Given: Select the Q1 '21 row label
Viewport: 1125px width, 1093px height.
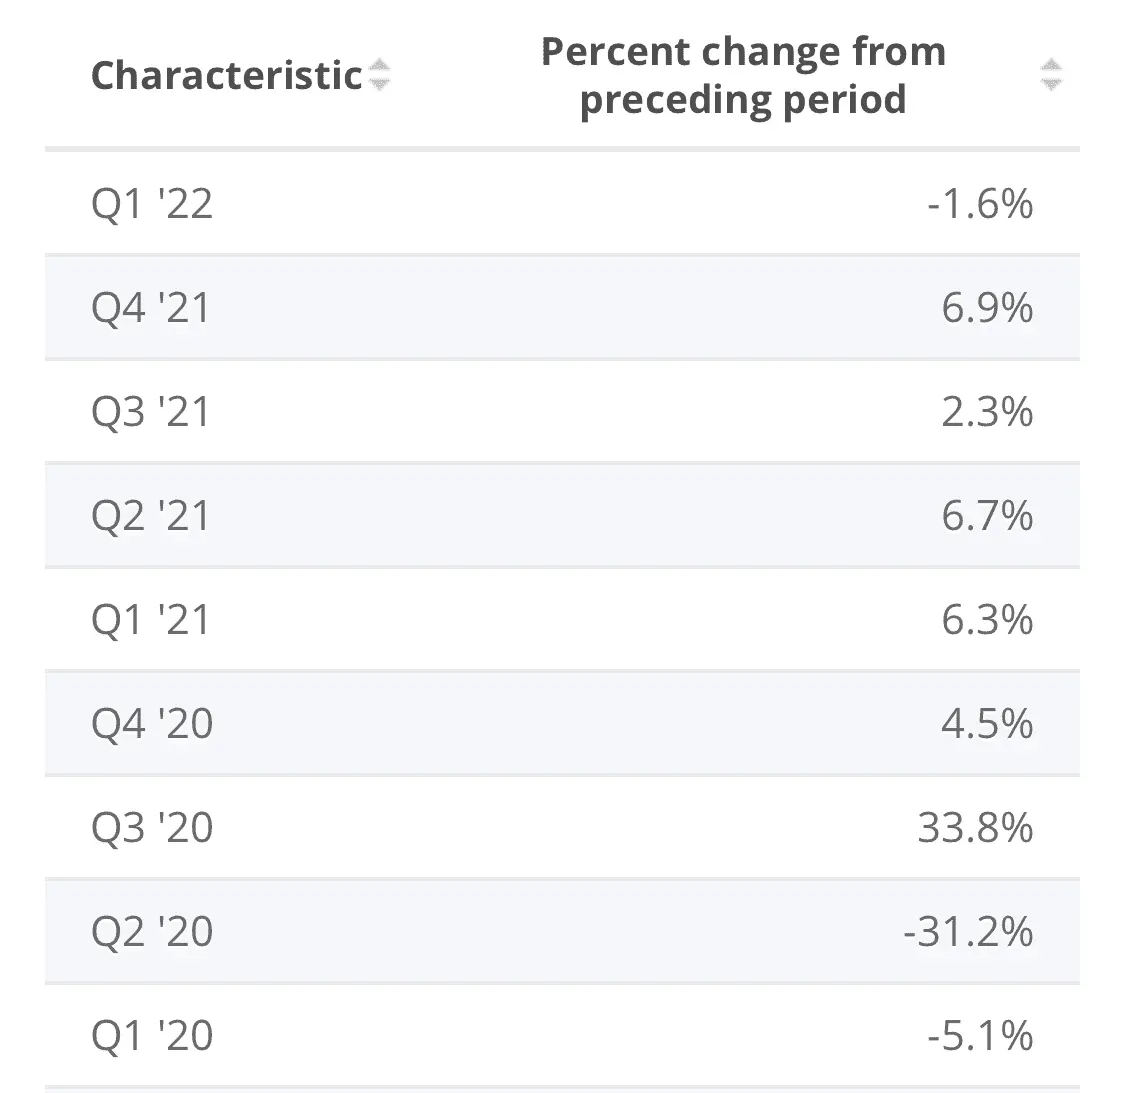Looking at the screenshot, I should coord(151,620).
